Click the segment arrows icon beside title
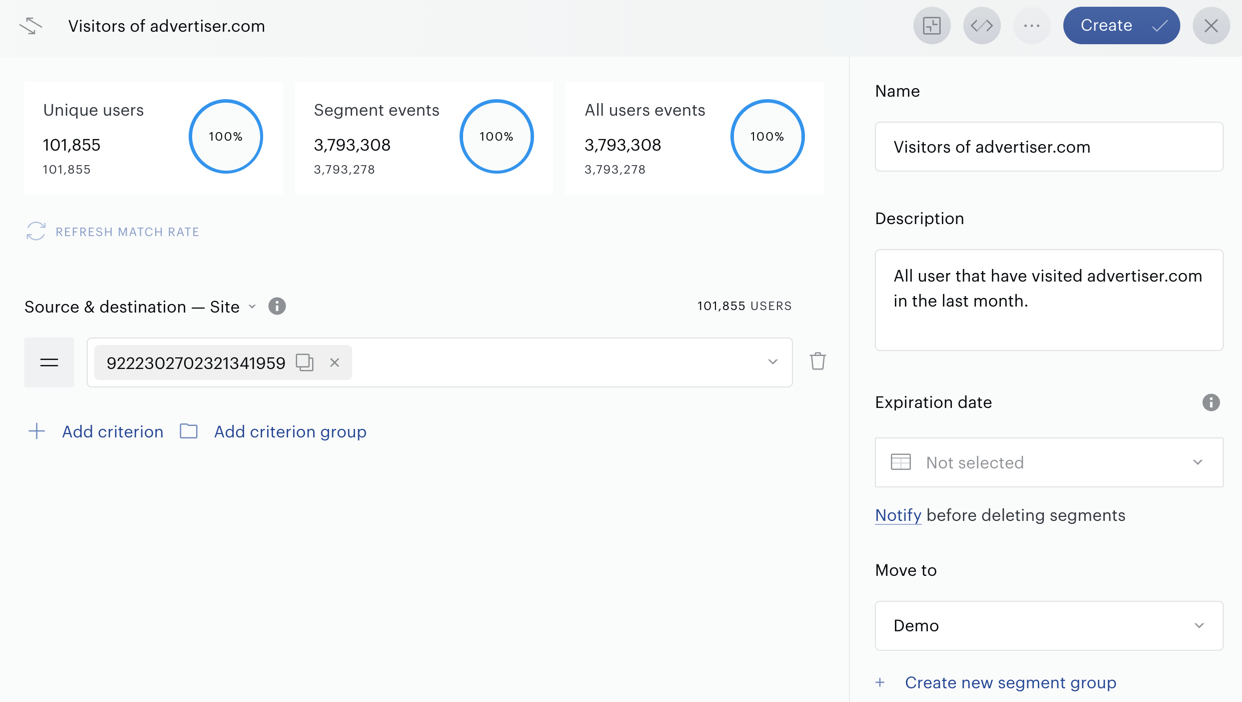 (x=31, y=26)
